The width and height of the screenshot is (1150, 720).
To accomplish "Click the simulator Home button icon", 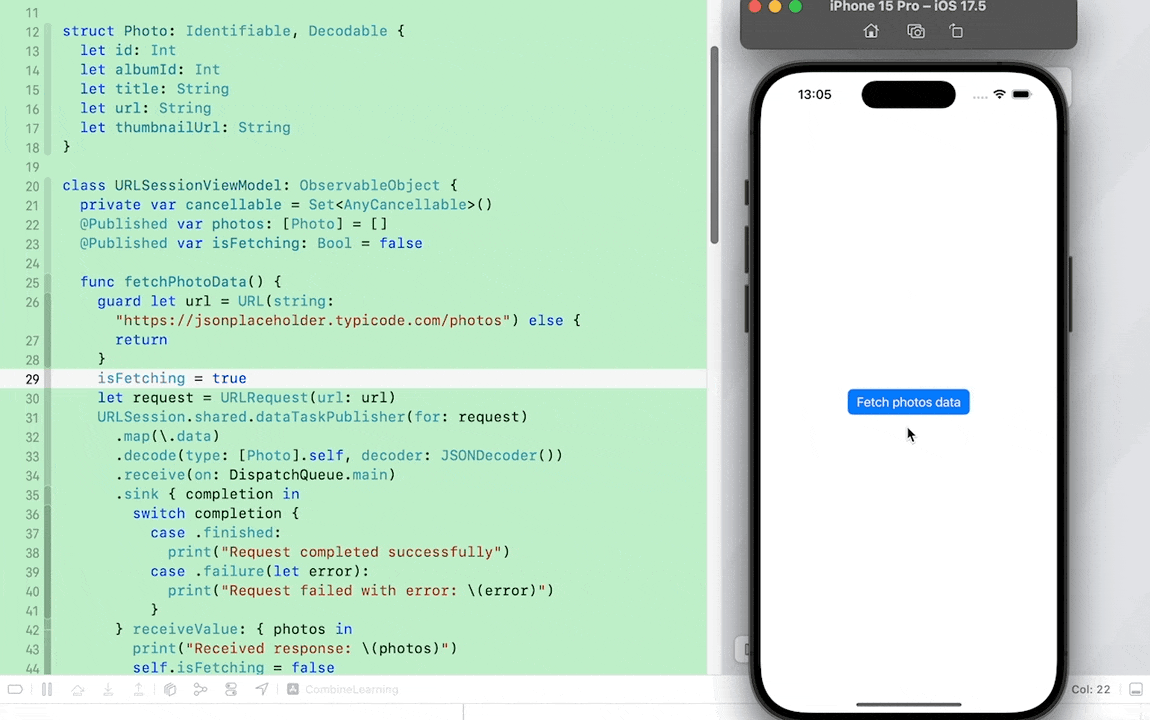I will 871,32.
